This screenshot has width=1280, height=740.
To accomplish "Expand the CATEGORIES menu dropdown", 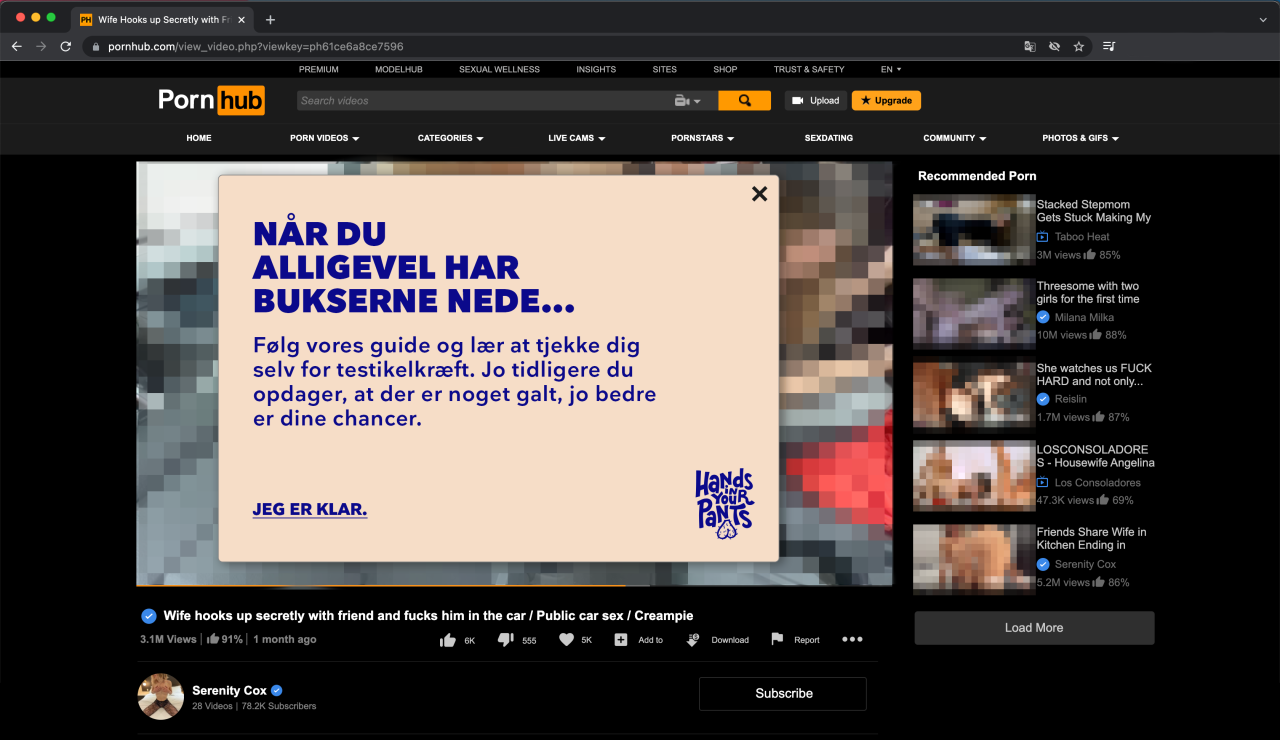I will tap(451, 138).
